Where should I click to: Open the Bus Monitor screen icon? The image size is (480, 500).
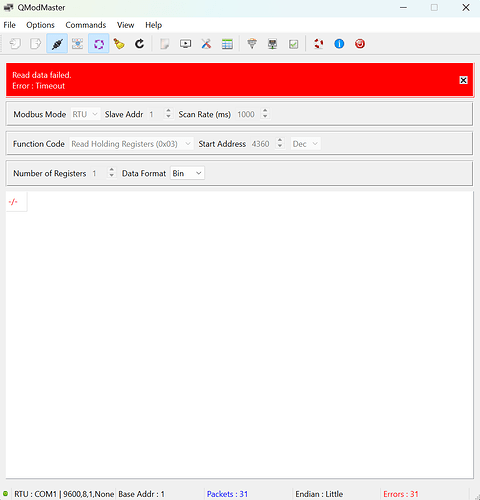pyautogui.click(x=185, y=44)
